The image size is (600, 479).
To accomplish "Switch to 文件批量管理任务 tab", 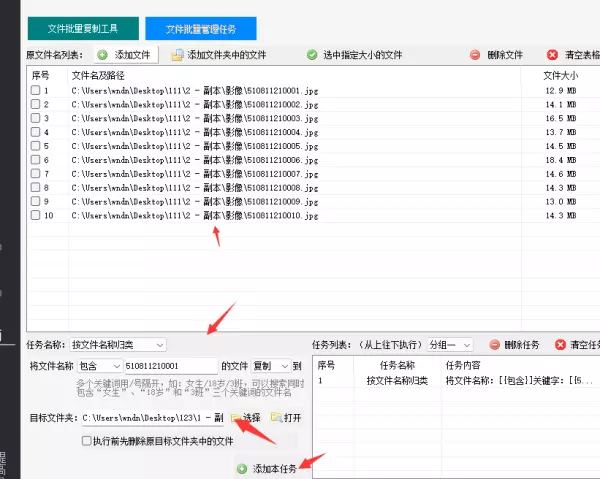I will coord(201,28).
